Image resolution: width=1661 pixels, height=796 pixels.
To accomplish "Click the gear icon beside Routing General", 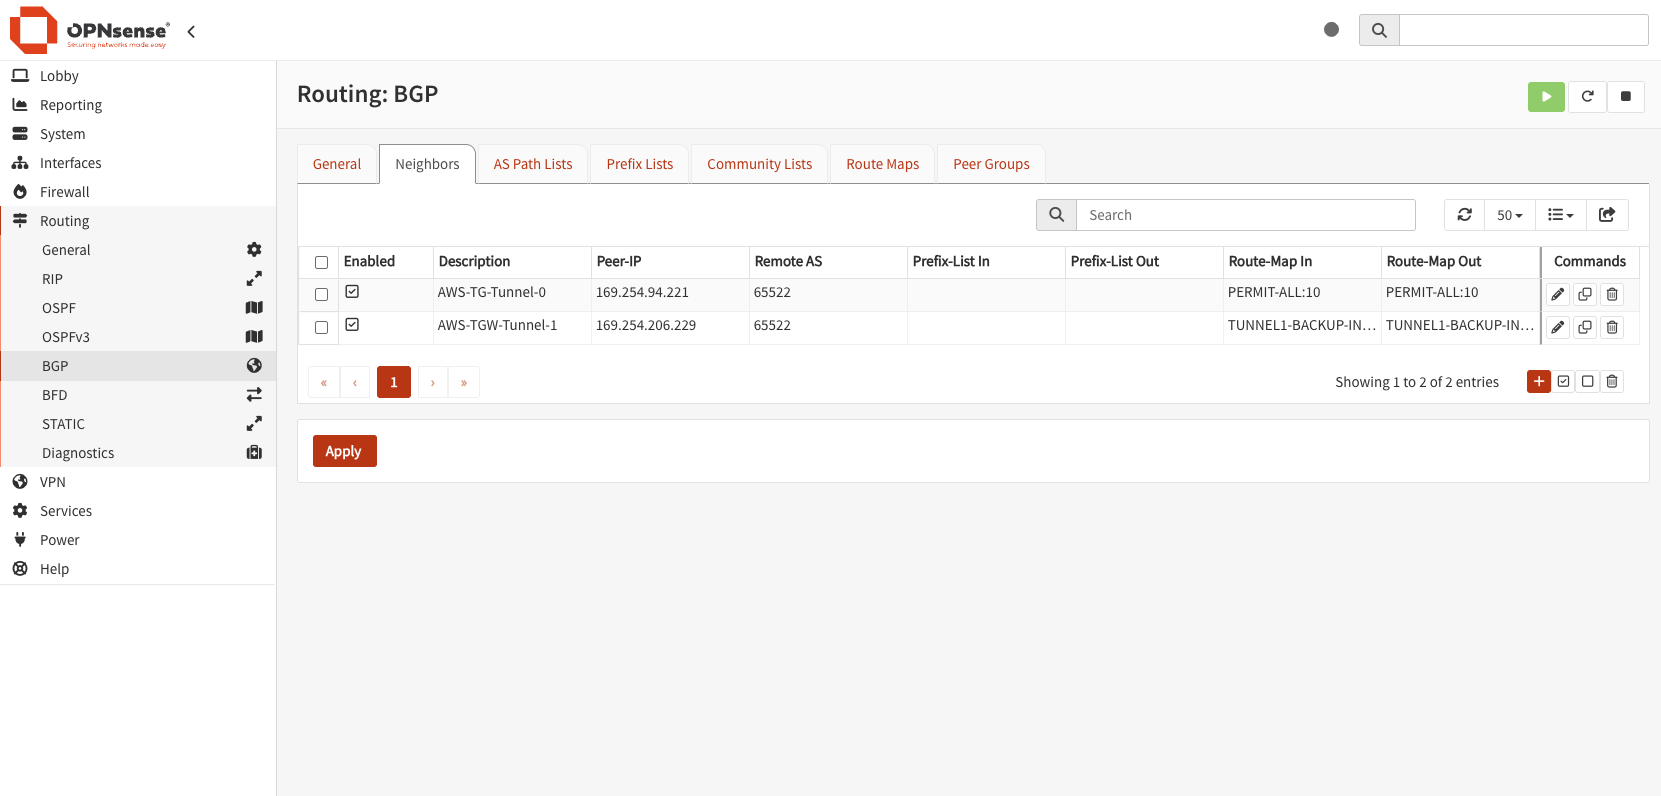I will tap(254, 250).
